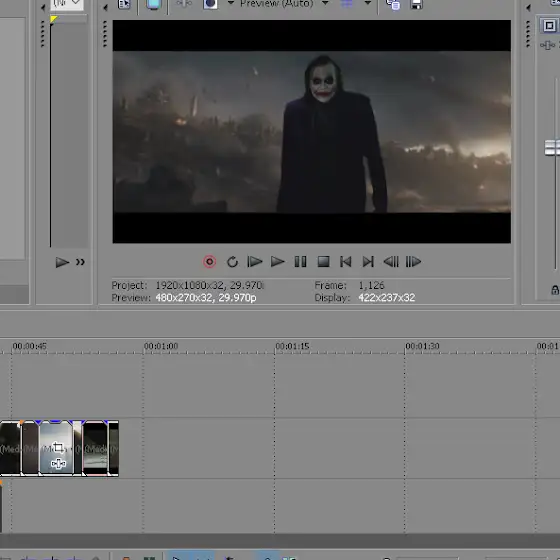Toggle Loop Playback in the preview transport

(232, 262)
